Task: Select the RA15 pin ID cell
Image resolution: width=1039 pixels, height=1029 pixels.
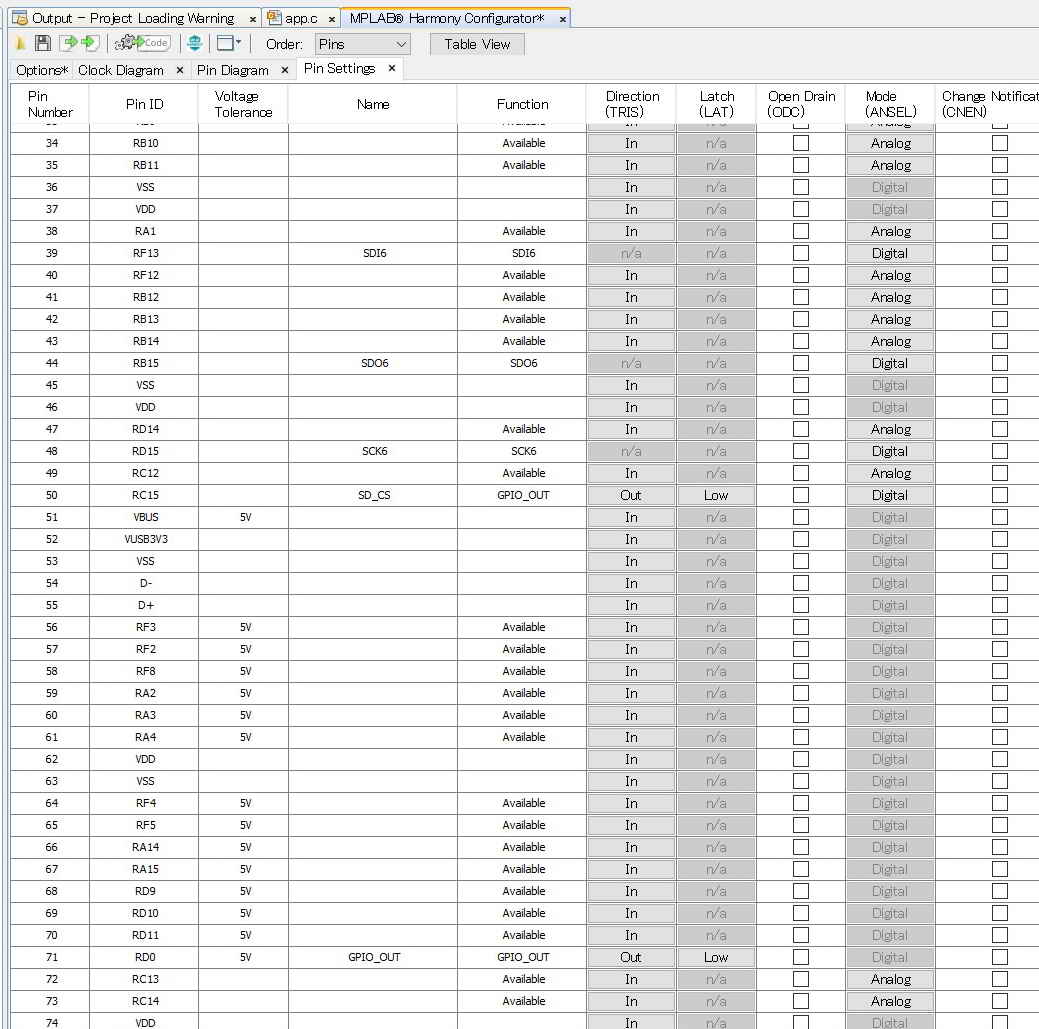Action: pyautogui.click(x=144, y=869)
